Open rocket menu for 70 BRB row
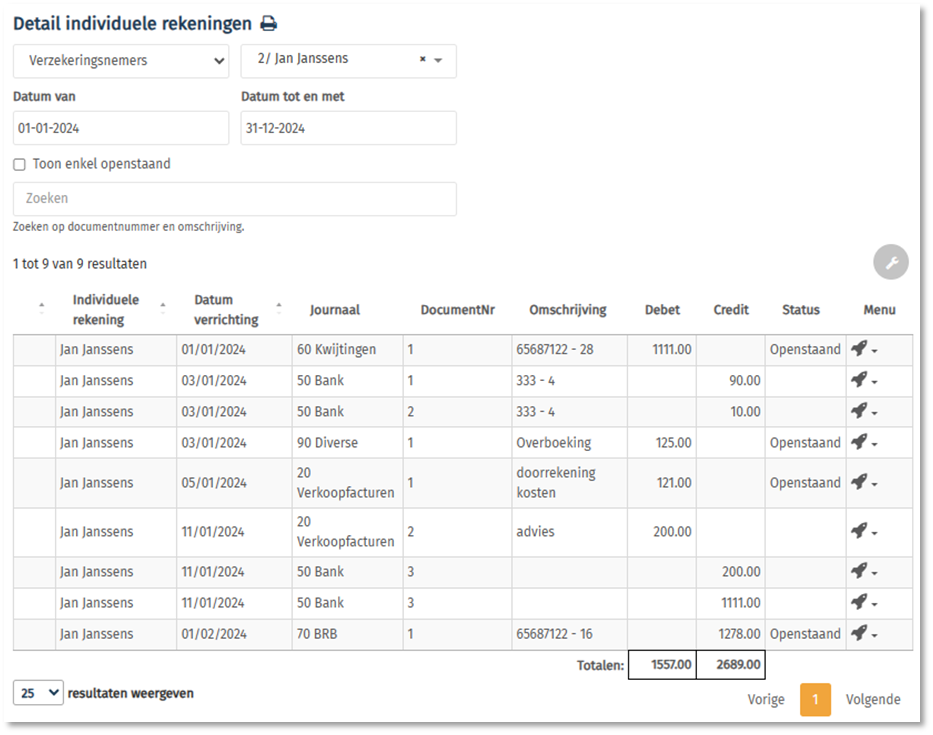Image resolution: width=933 pixels, height=735 pixels. click(x=863, y=634)
